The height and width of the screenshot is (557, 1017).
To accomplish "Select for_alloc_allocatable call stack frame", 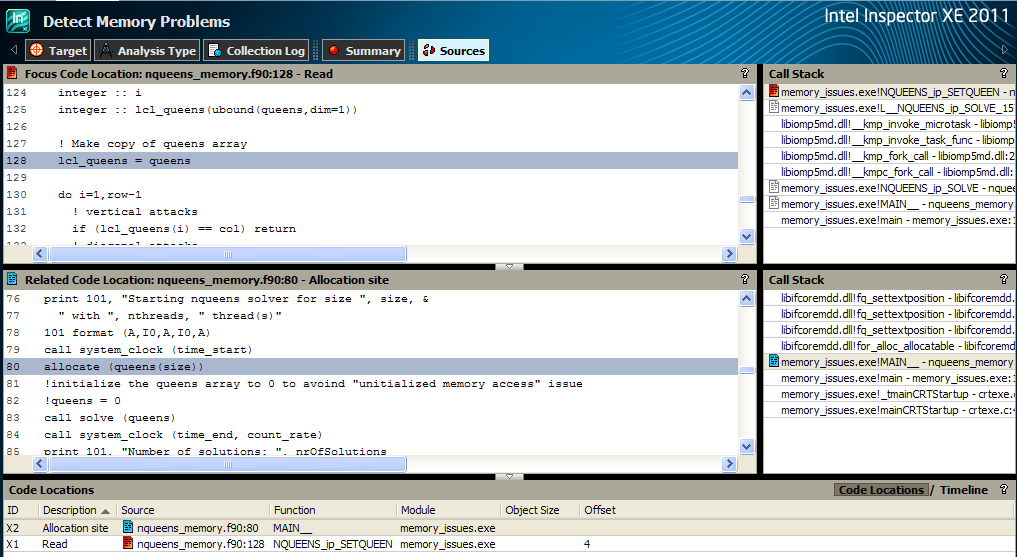I will click(x=891, y=346).
